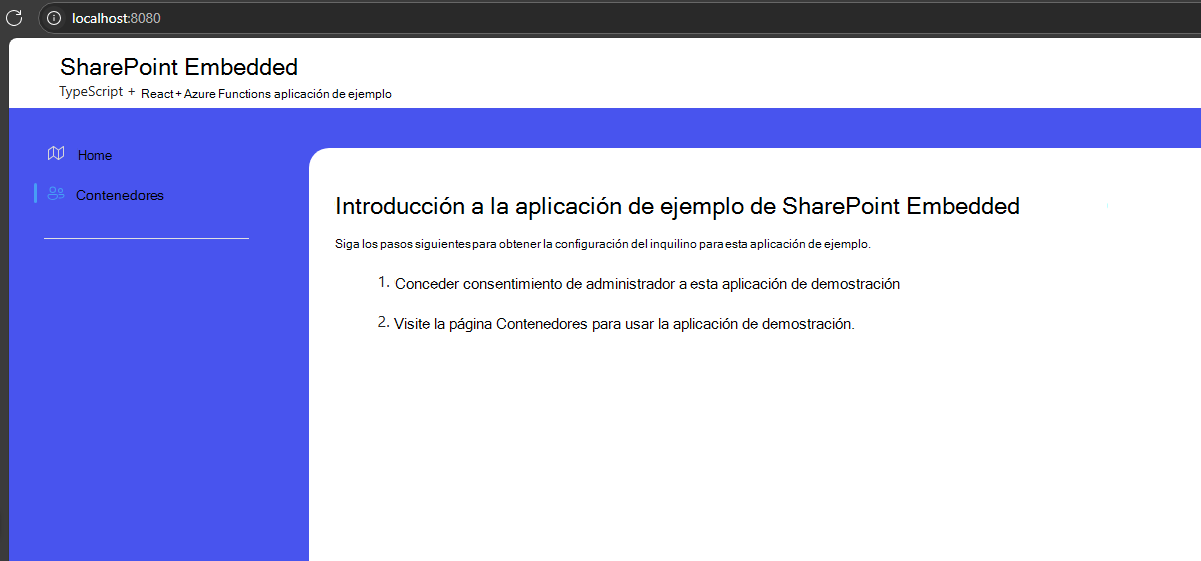Image resolution: width=1201 pixels, height=561 pixels.
Task: Click the site information icon beside localhost
Action: 54,18
